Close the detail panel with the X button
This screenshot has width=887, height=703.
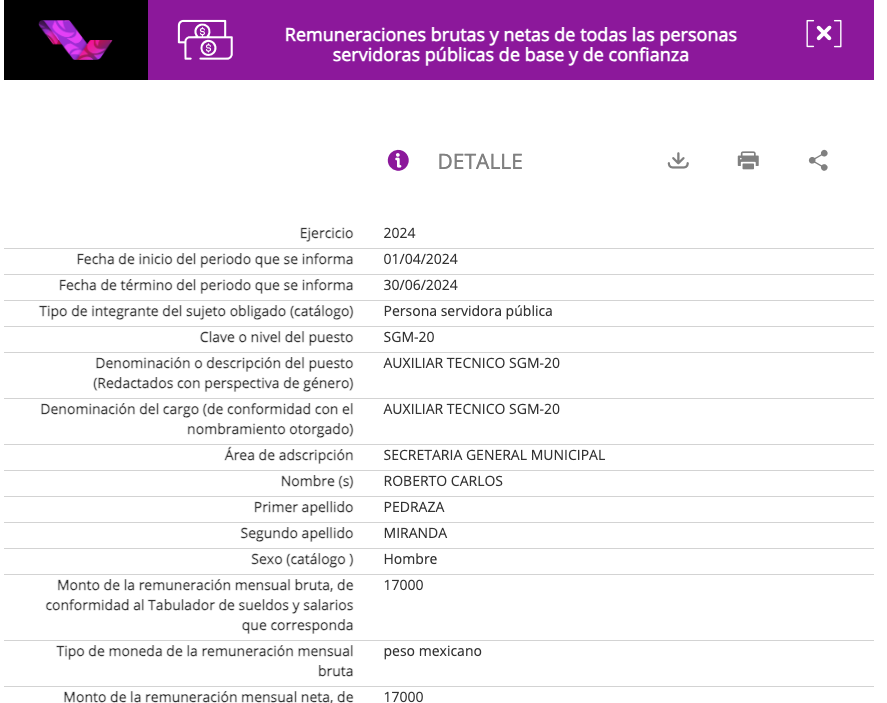pos(824,34)
